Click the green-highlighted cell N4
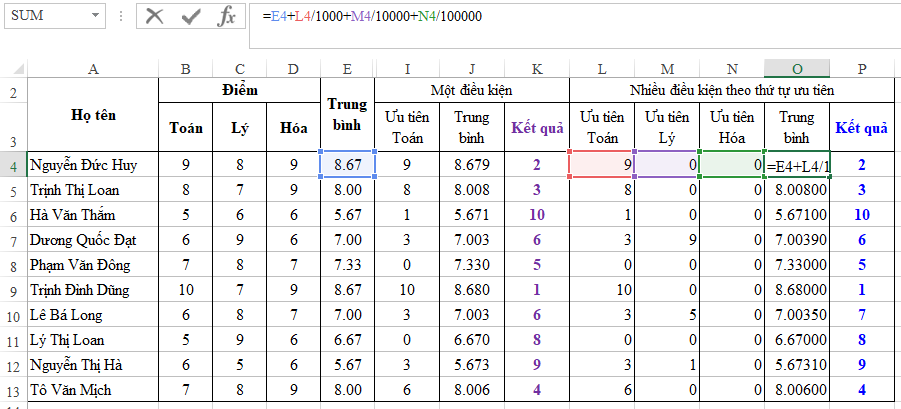901x409 pixels. pyautogui.click(x=731, y=164)
